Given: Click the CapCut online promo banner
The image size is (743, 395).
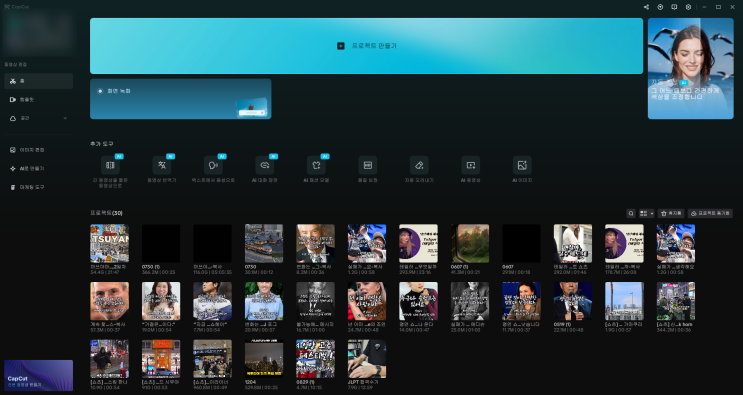Looking at the screenshot, I should [x=38, y=376].
